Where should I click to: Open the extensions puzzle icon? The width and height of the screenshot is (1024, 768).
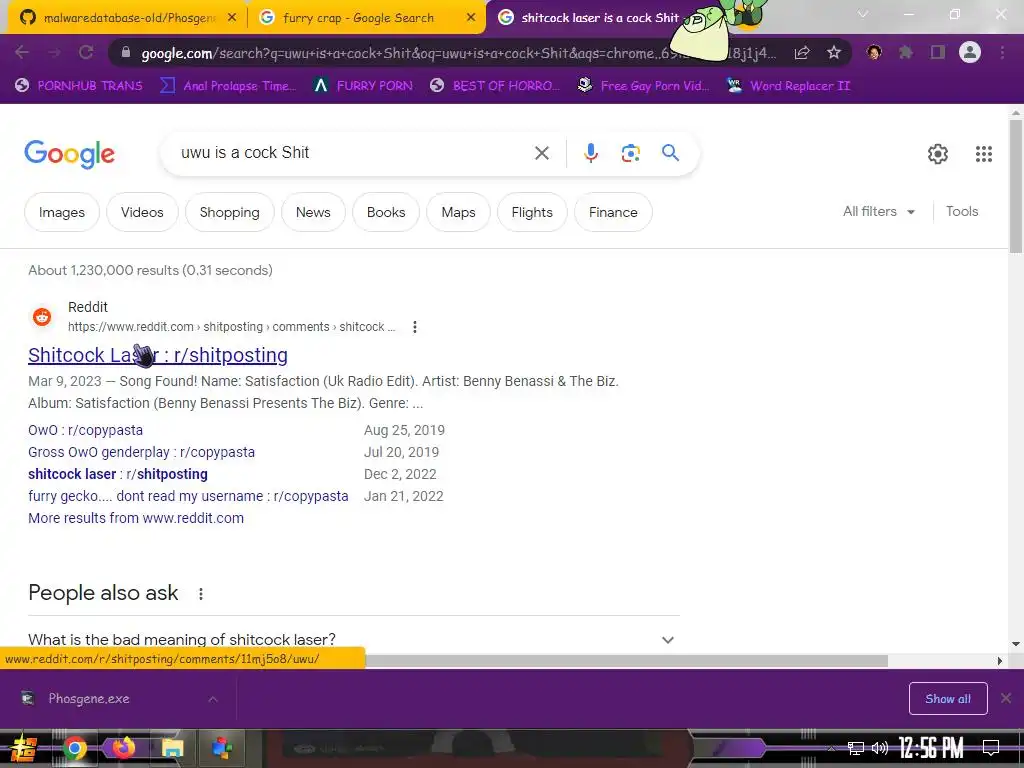pos(906,52)
